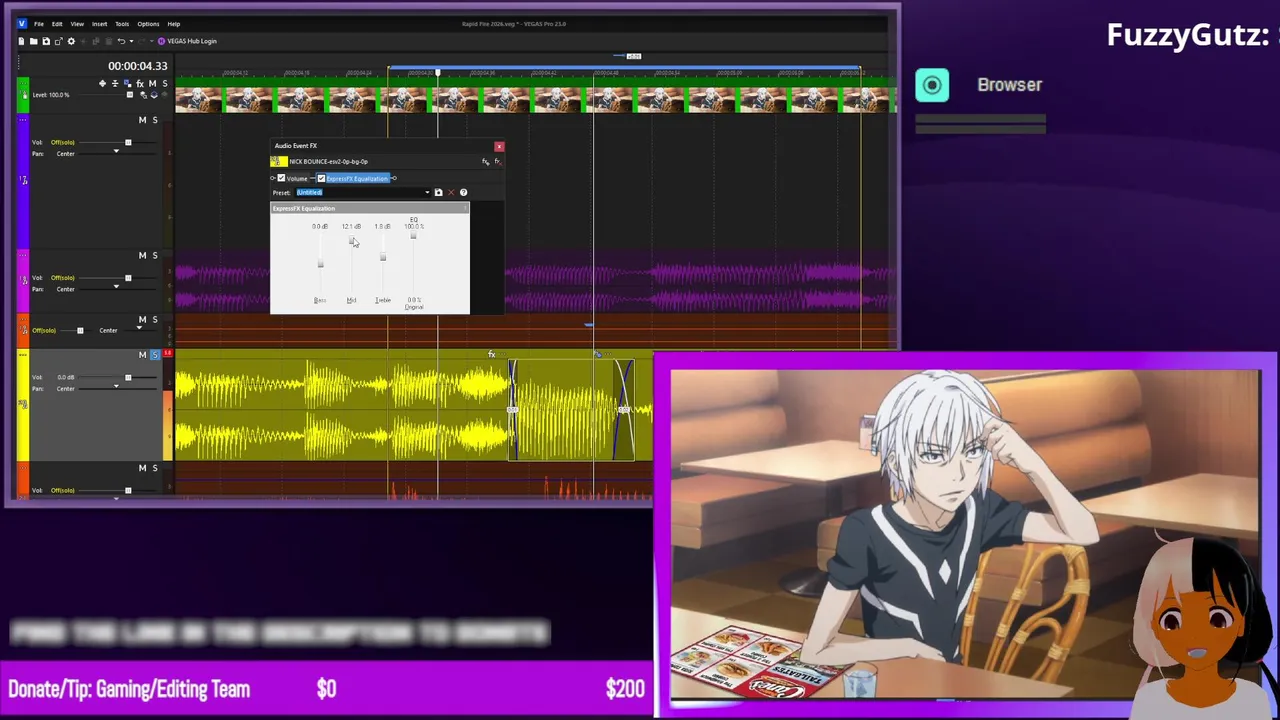Uncheck the ExpressFX Equalization checkbox
The height and width of the screenshot is (720, 1280).
[321, 178]
